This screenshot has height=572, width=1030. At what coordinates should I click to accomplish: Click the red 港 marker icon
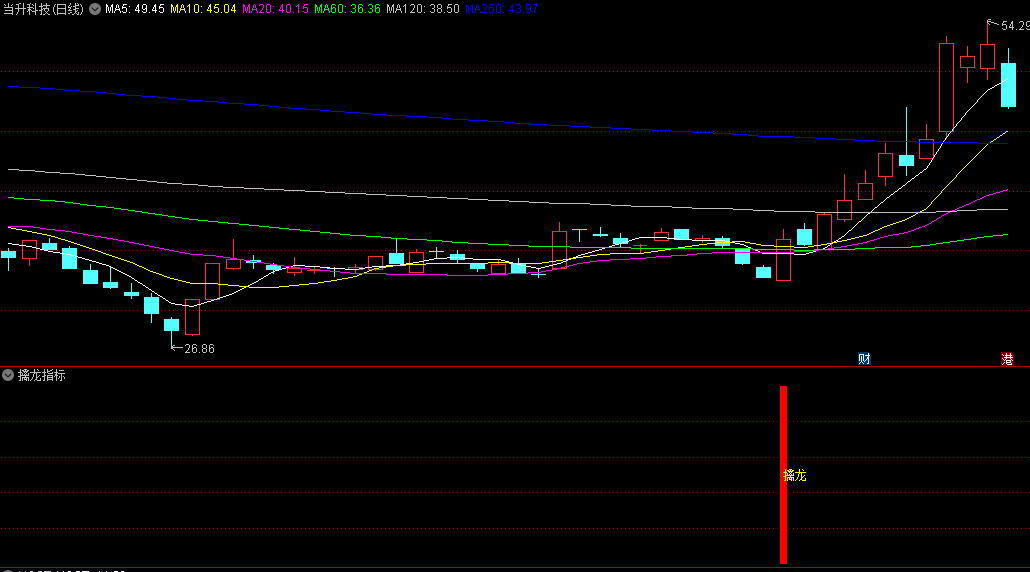(1007, 359)
